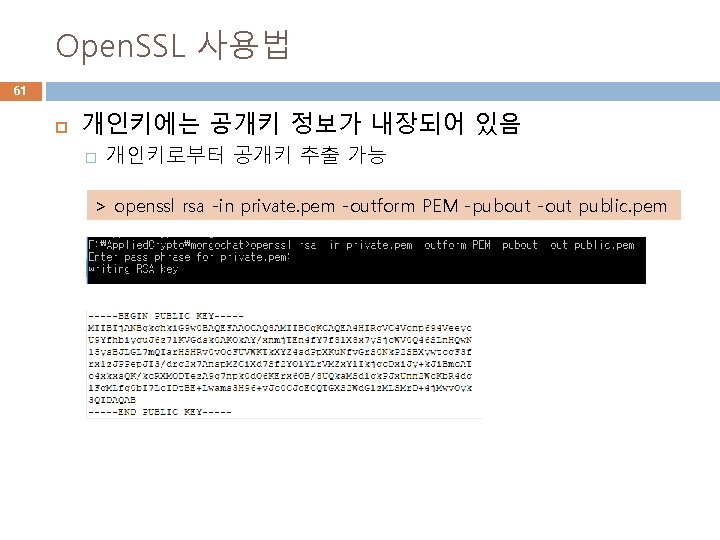Click the small hollow sub-bullet marker
720x540 pixels.
(91, 158)
